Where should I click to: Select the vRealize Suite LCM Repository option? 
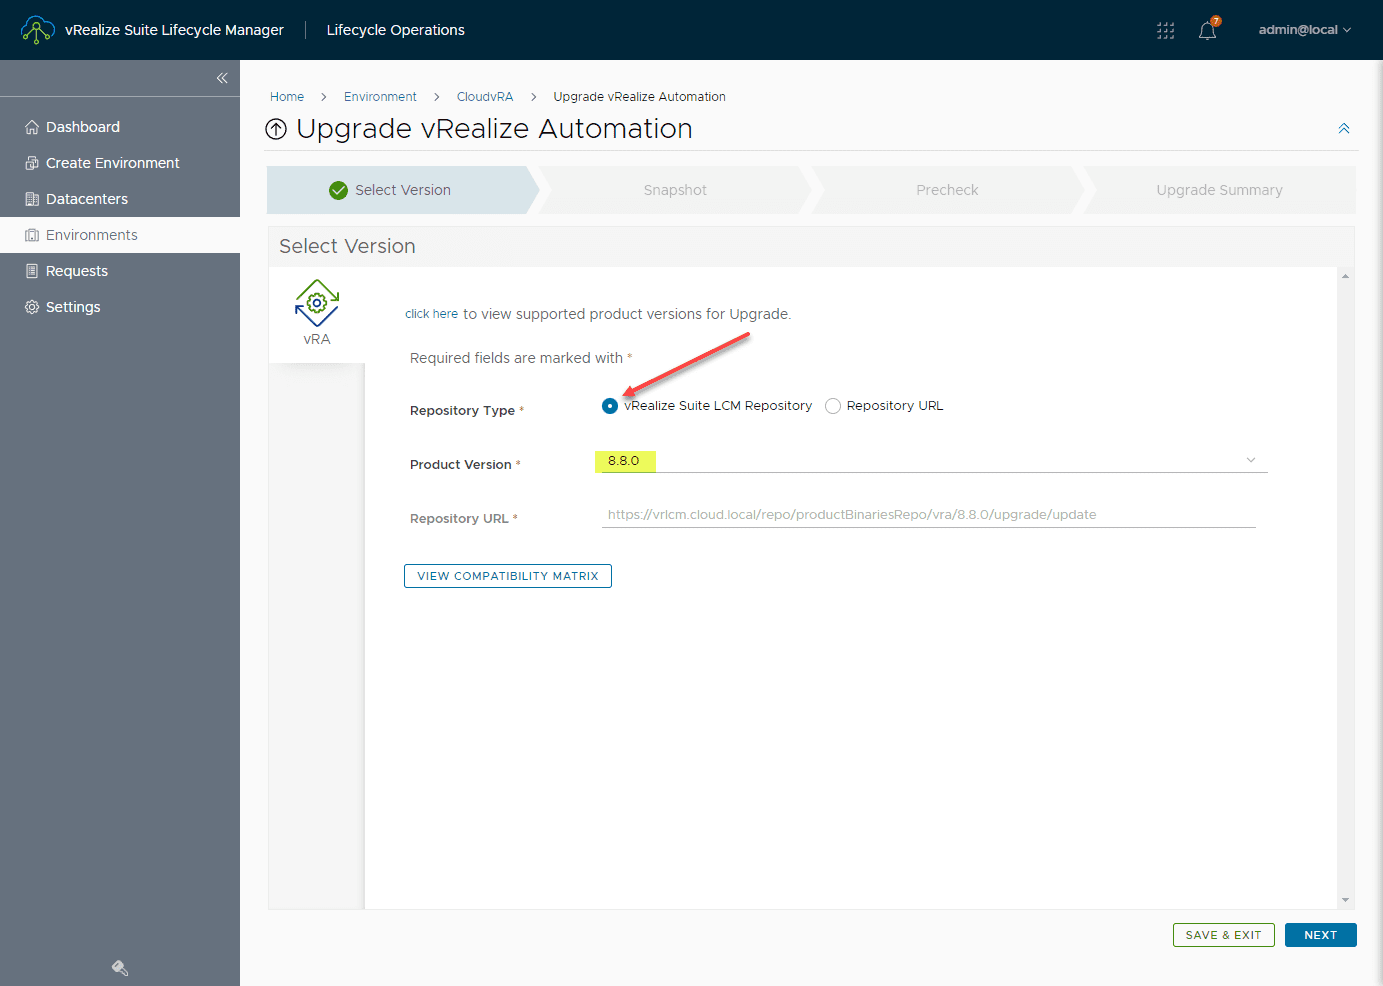609,405
